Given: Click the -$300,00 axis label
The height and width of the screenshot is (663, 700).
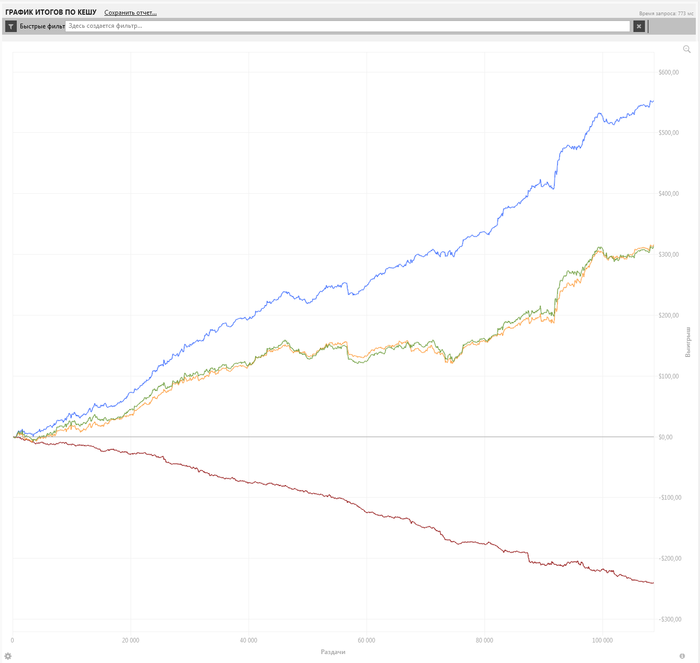Looking at the screenshot, I should [x=670, y=619].
